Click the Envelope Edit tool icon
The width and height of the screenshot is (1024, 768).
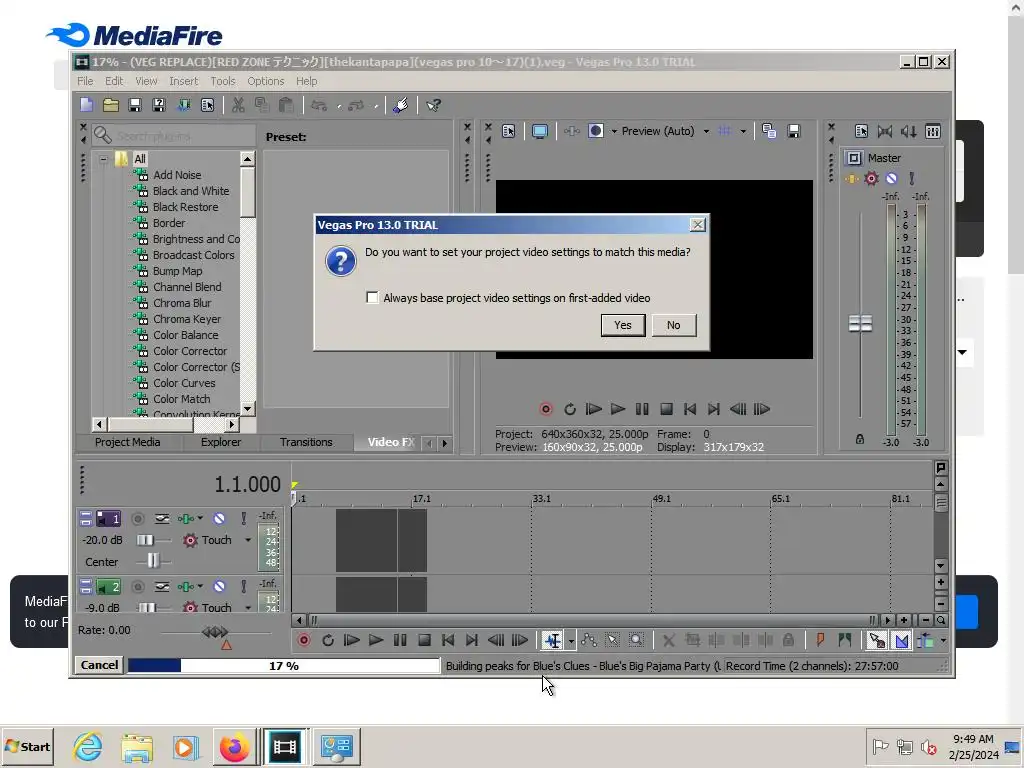[588, 640]
